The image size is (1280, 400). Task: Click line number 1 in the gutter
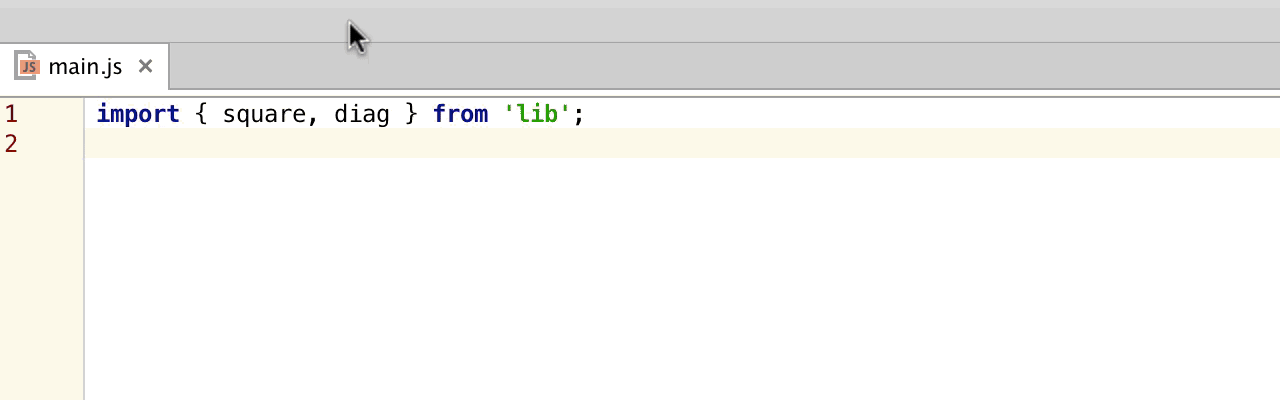[x=11, y=114]
